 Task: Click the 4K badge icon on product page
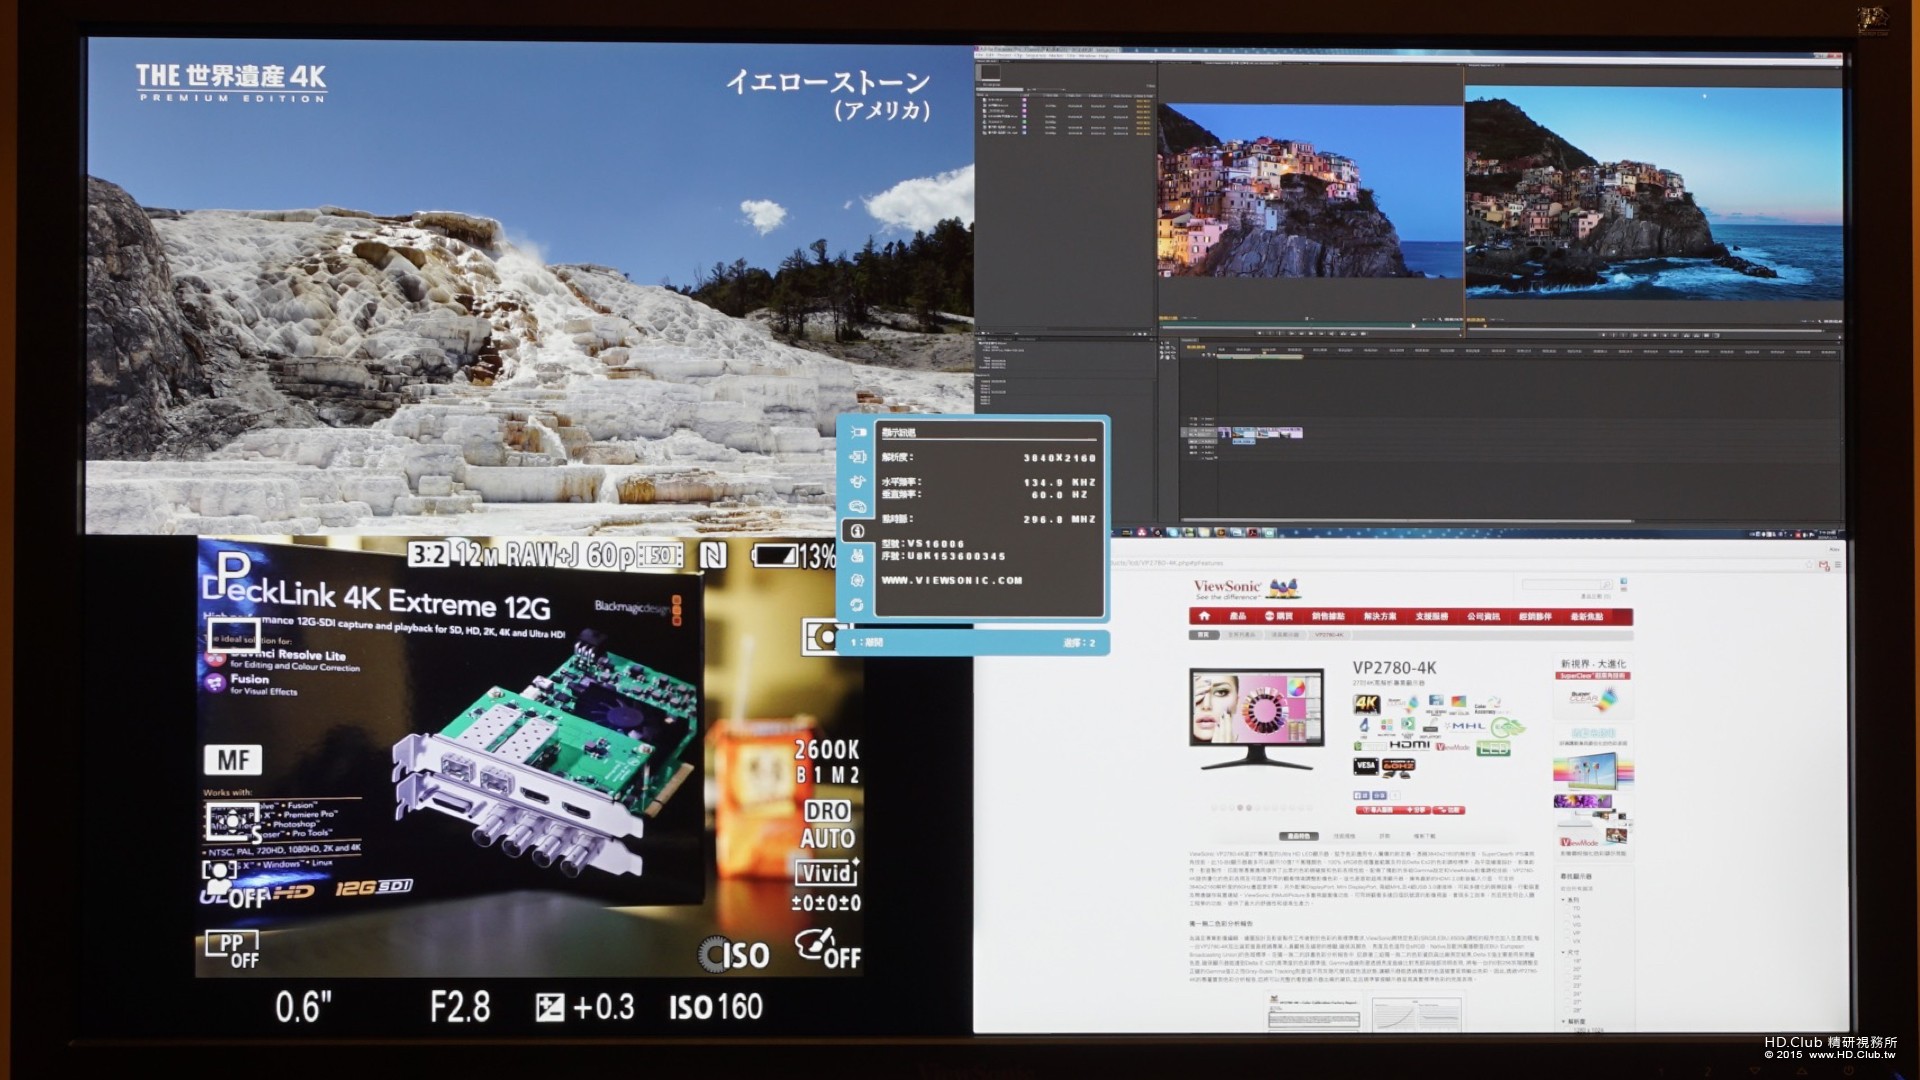(1366, 704)
